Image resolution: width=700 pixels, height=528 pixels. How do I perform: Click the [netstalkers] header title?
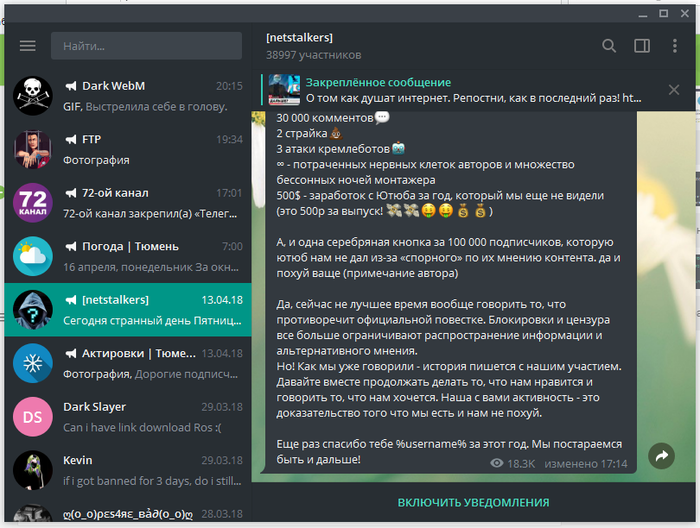(300, 38)
